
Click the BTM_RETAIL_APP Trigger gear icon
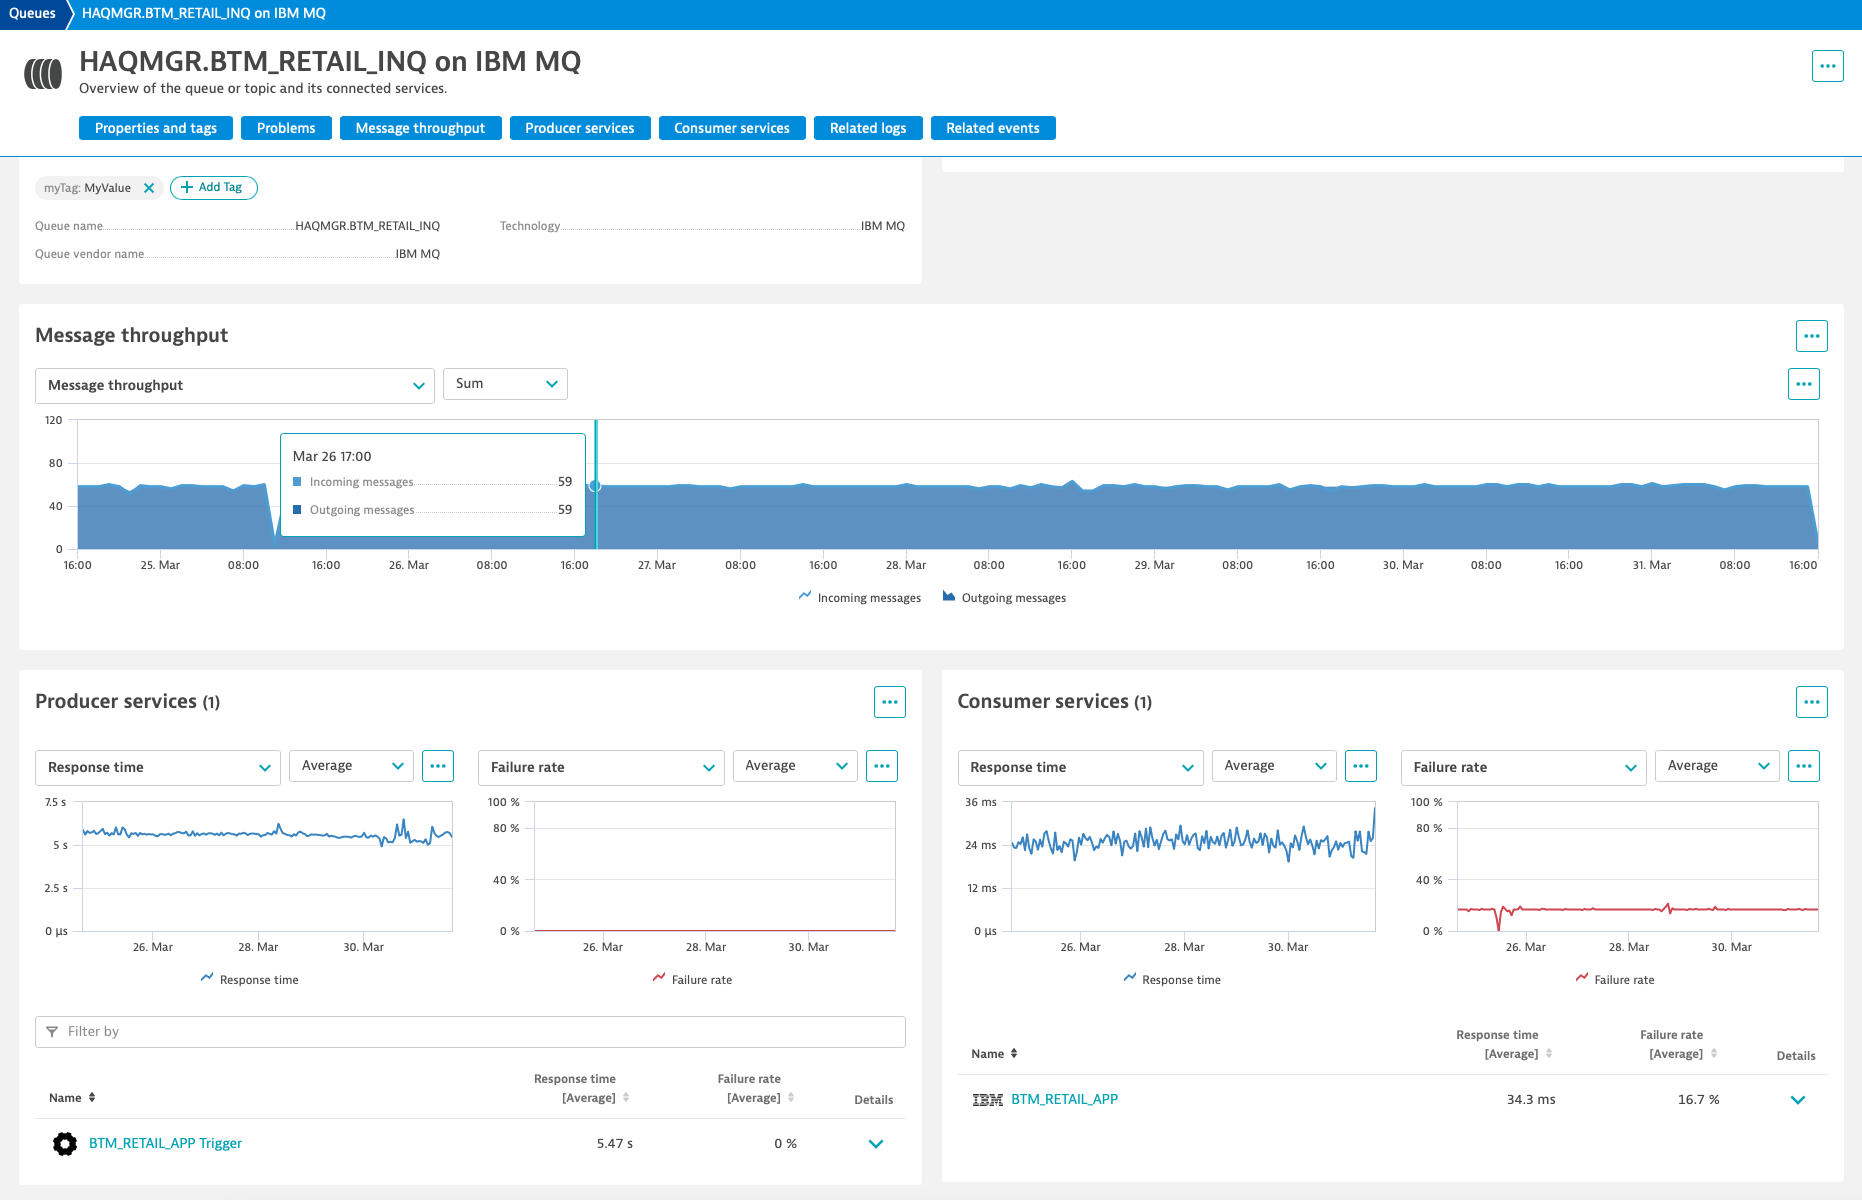pyautogui.click(x=65, y=1144)
